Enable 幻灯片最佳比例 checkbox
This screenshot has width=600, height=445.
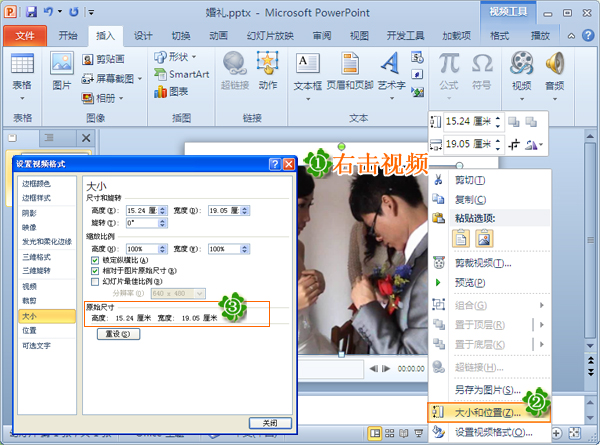(95, 282)
